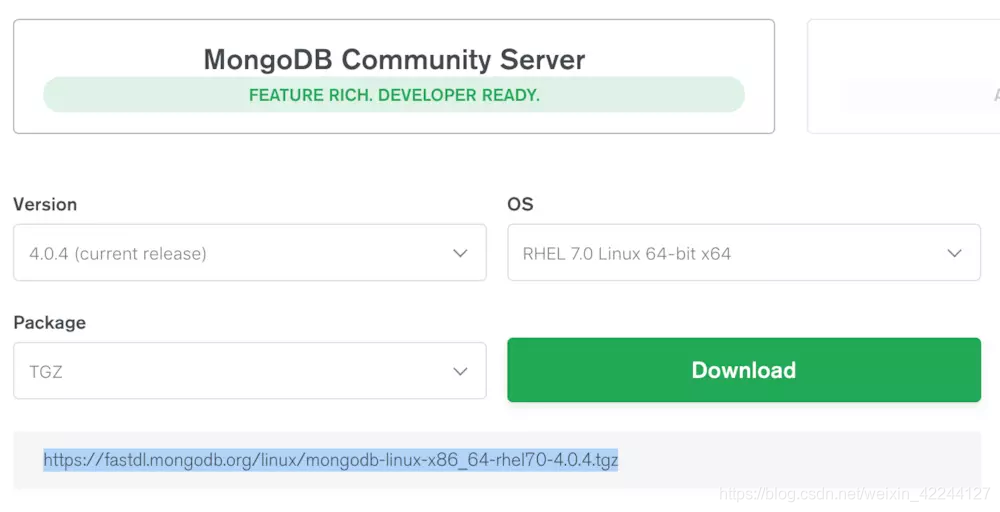Click the chevron arrow in the Version selector
The width and height of the screenshot is (1000, 512).
pyautogui.click(x=460, y=253)
